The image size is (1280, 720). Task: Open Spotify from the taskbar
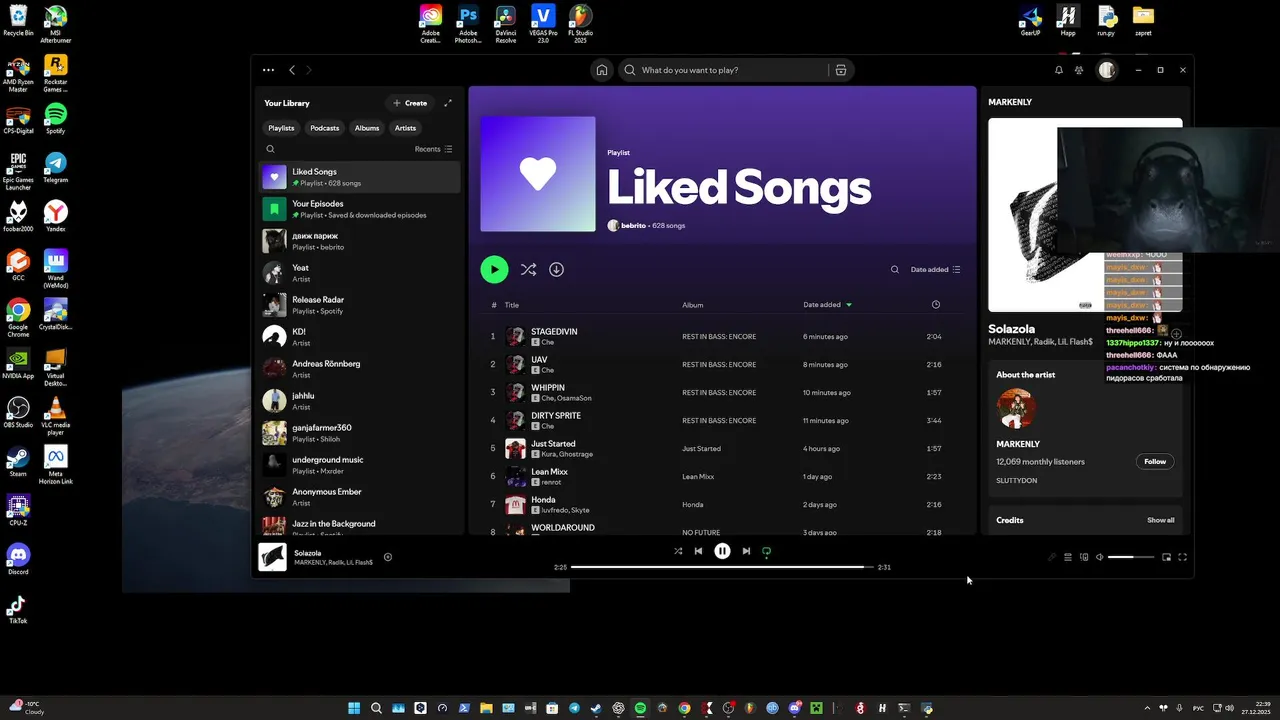pyautogui.click(x=640, y=708)
